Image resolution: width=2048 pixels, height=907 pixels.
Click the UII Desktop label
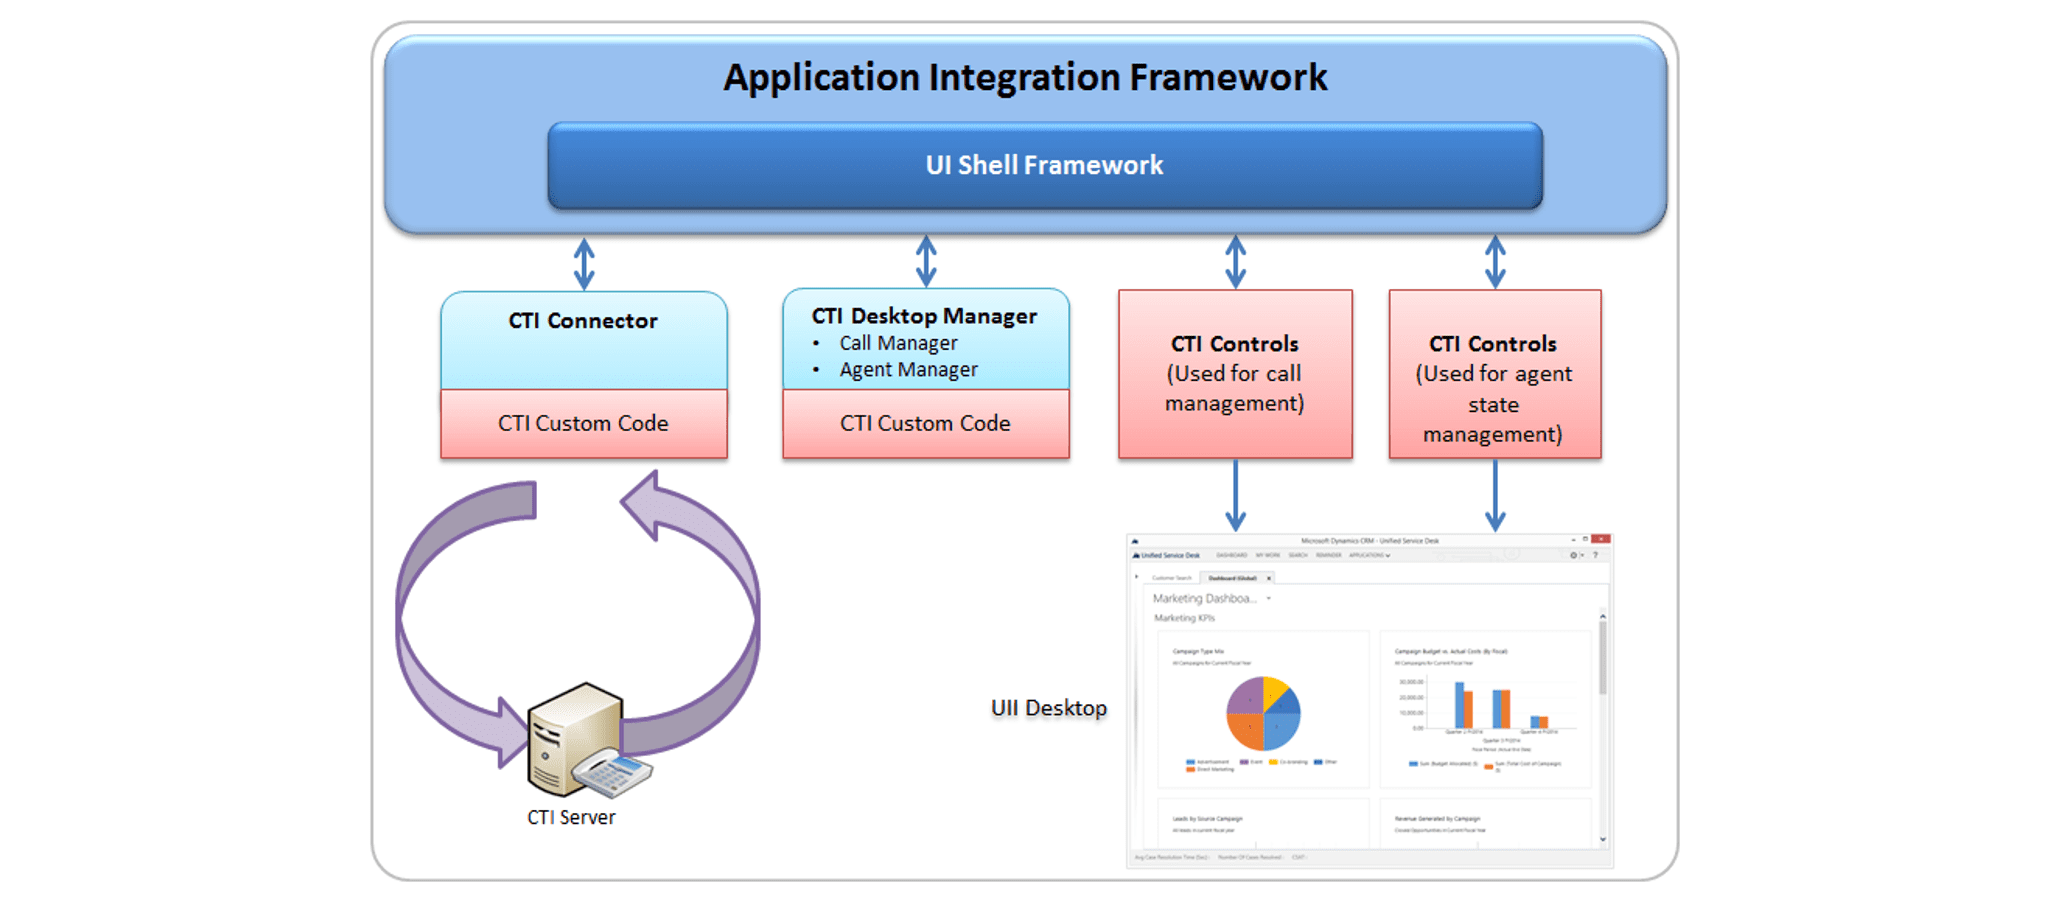pyautogui.click(x=1049, y=708)
